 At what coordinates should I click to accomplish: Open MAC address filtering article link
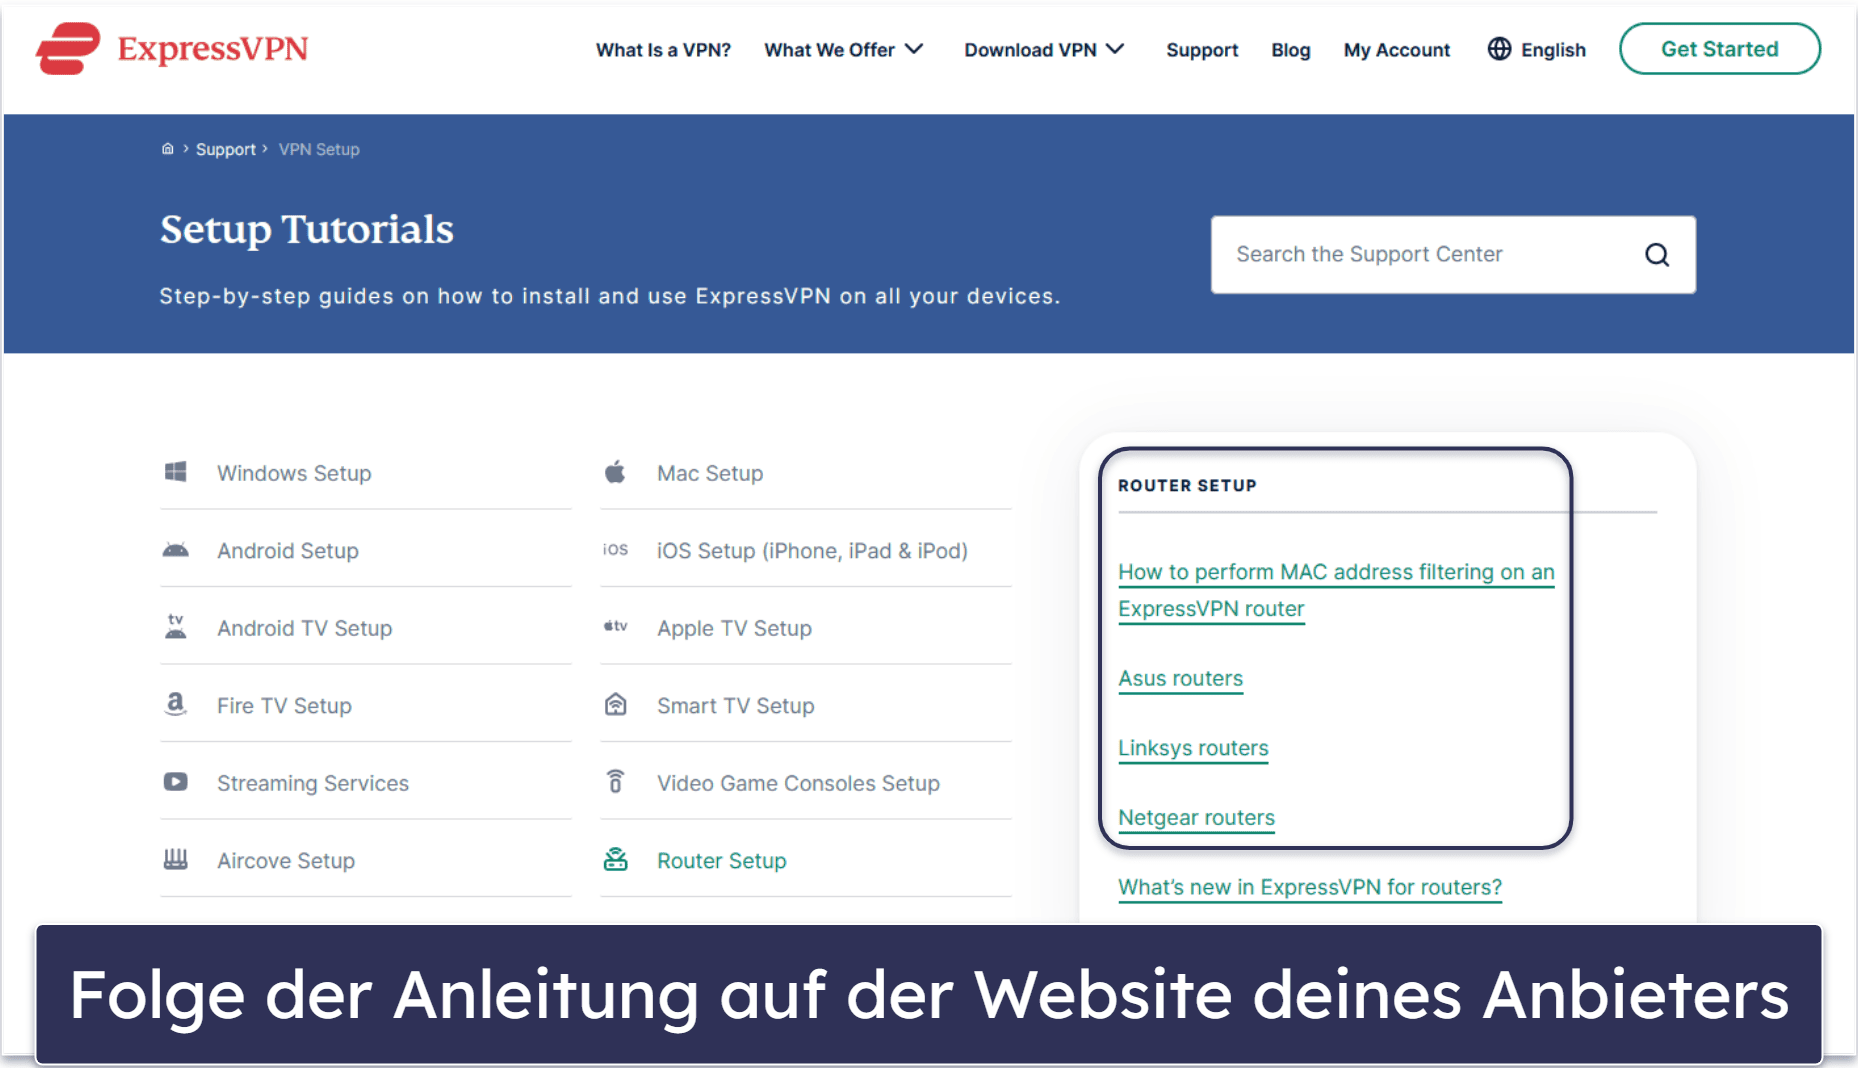tap(1336, 590)
